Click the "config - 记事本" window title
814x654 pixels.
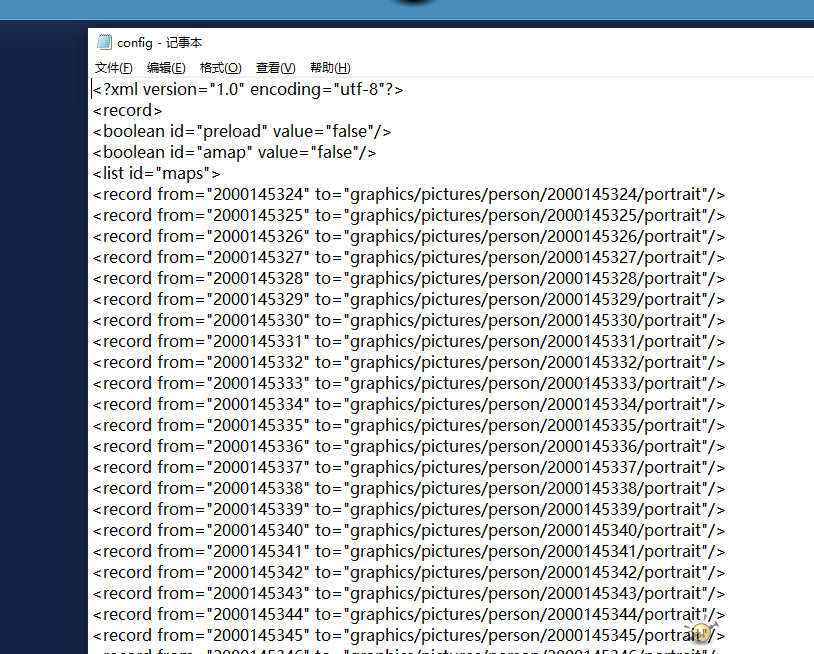(x=159, y=42)
